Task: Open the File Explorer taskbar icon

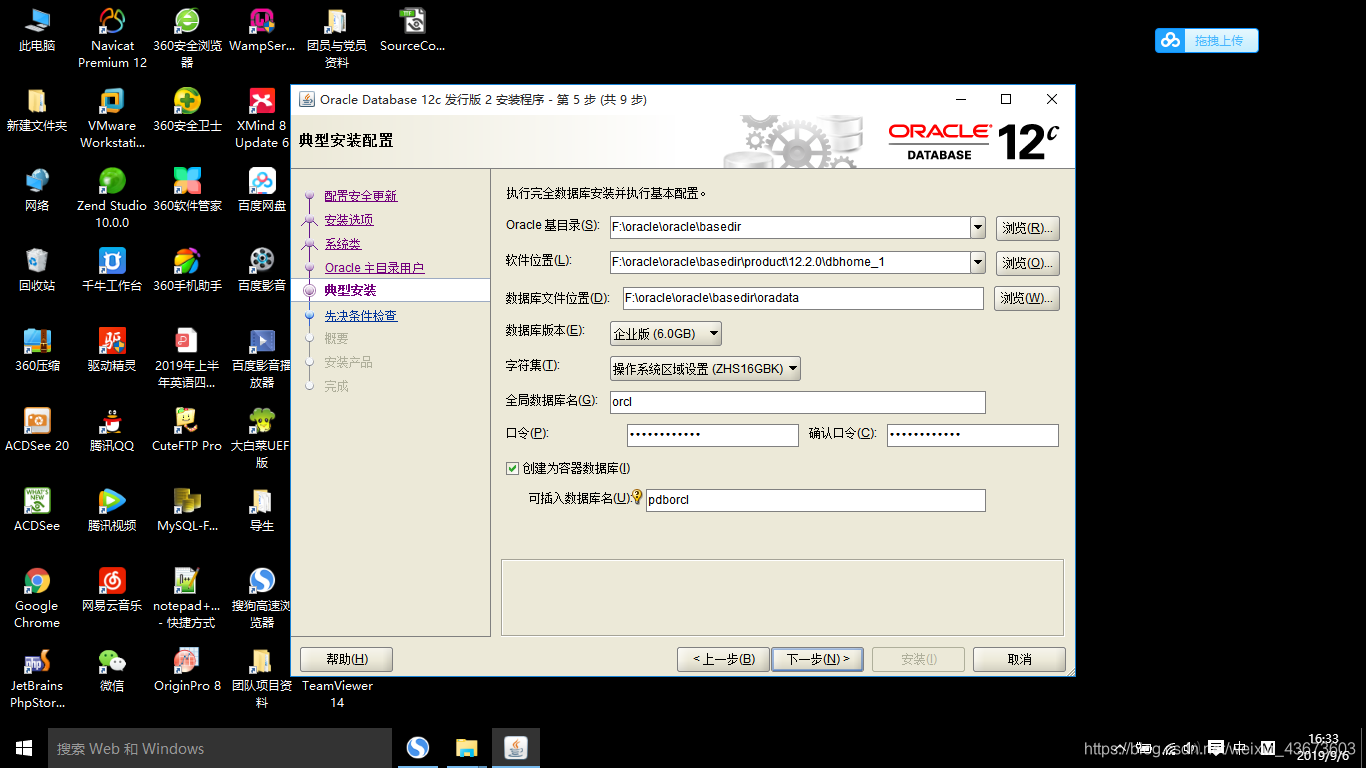Action: [x=467, y=748]
